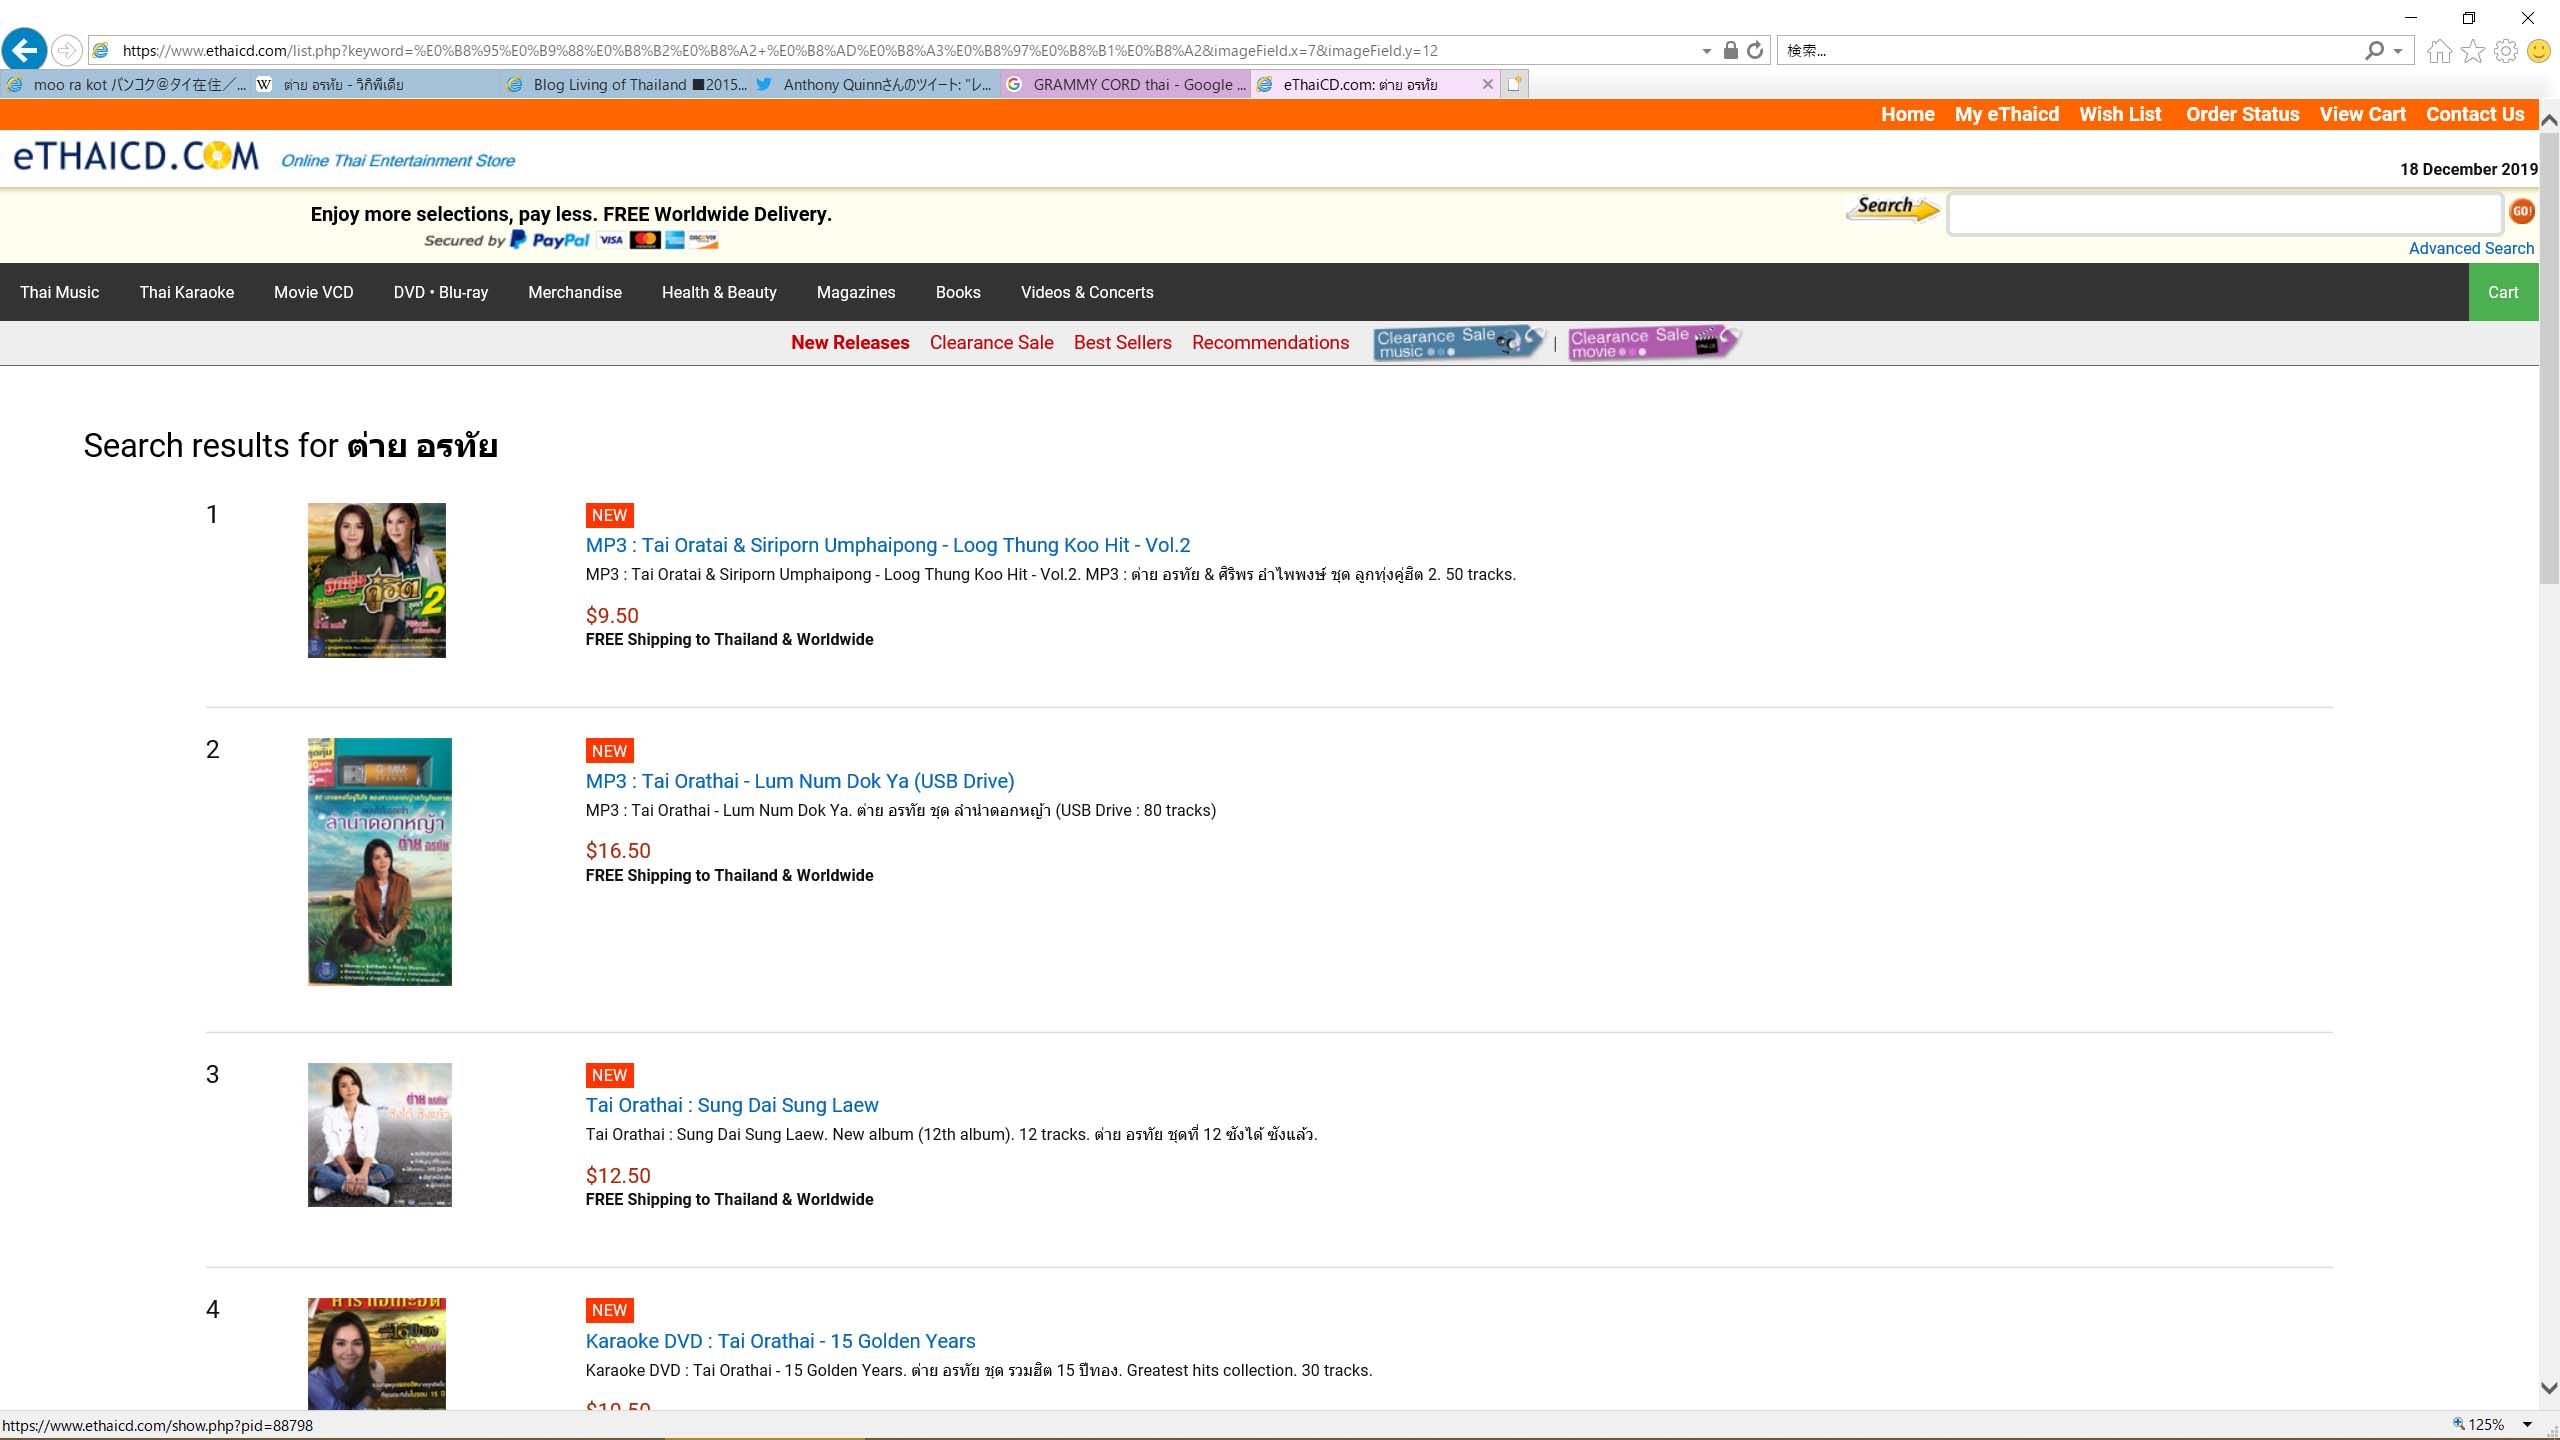This screenshot has height=1440, width=2560.
Task: Switch to Anthony Quinn Twitter tab
Action: (875, 84)
